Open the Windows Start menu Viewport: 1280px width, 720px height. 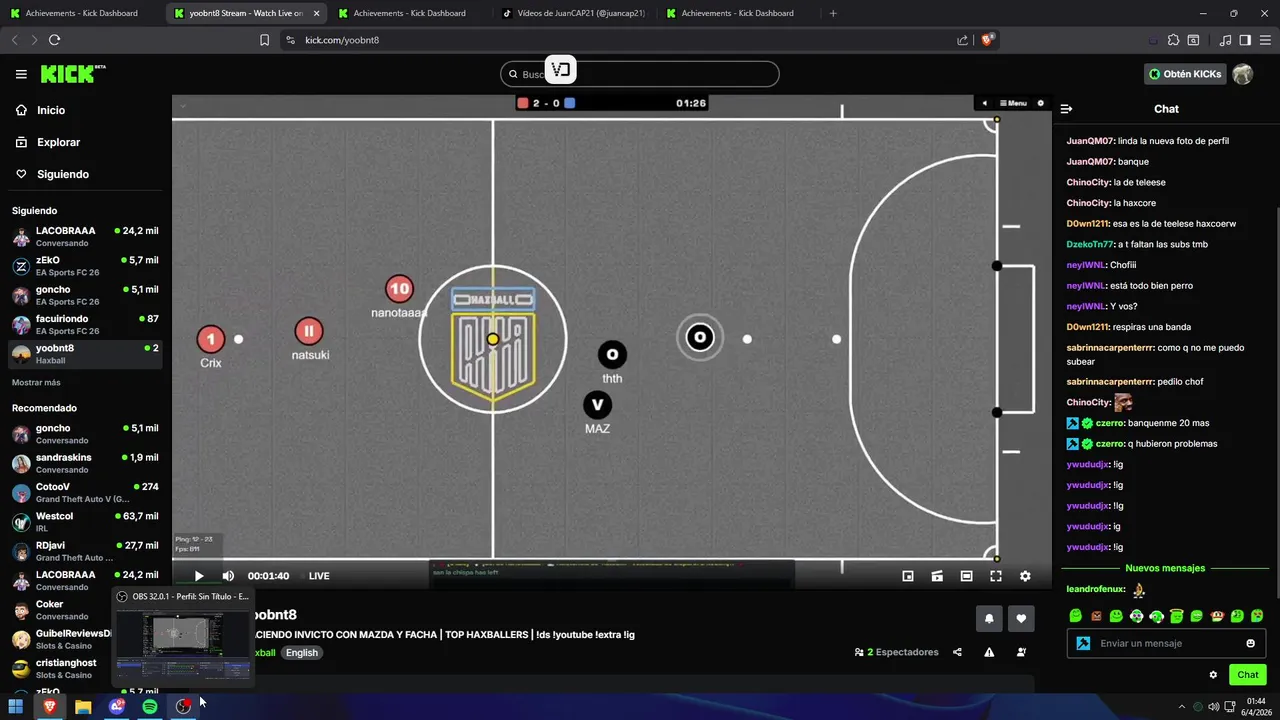click(16, 706)
